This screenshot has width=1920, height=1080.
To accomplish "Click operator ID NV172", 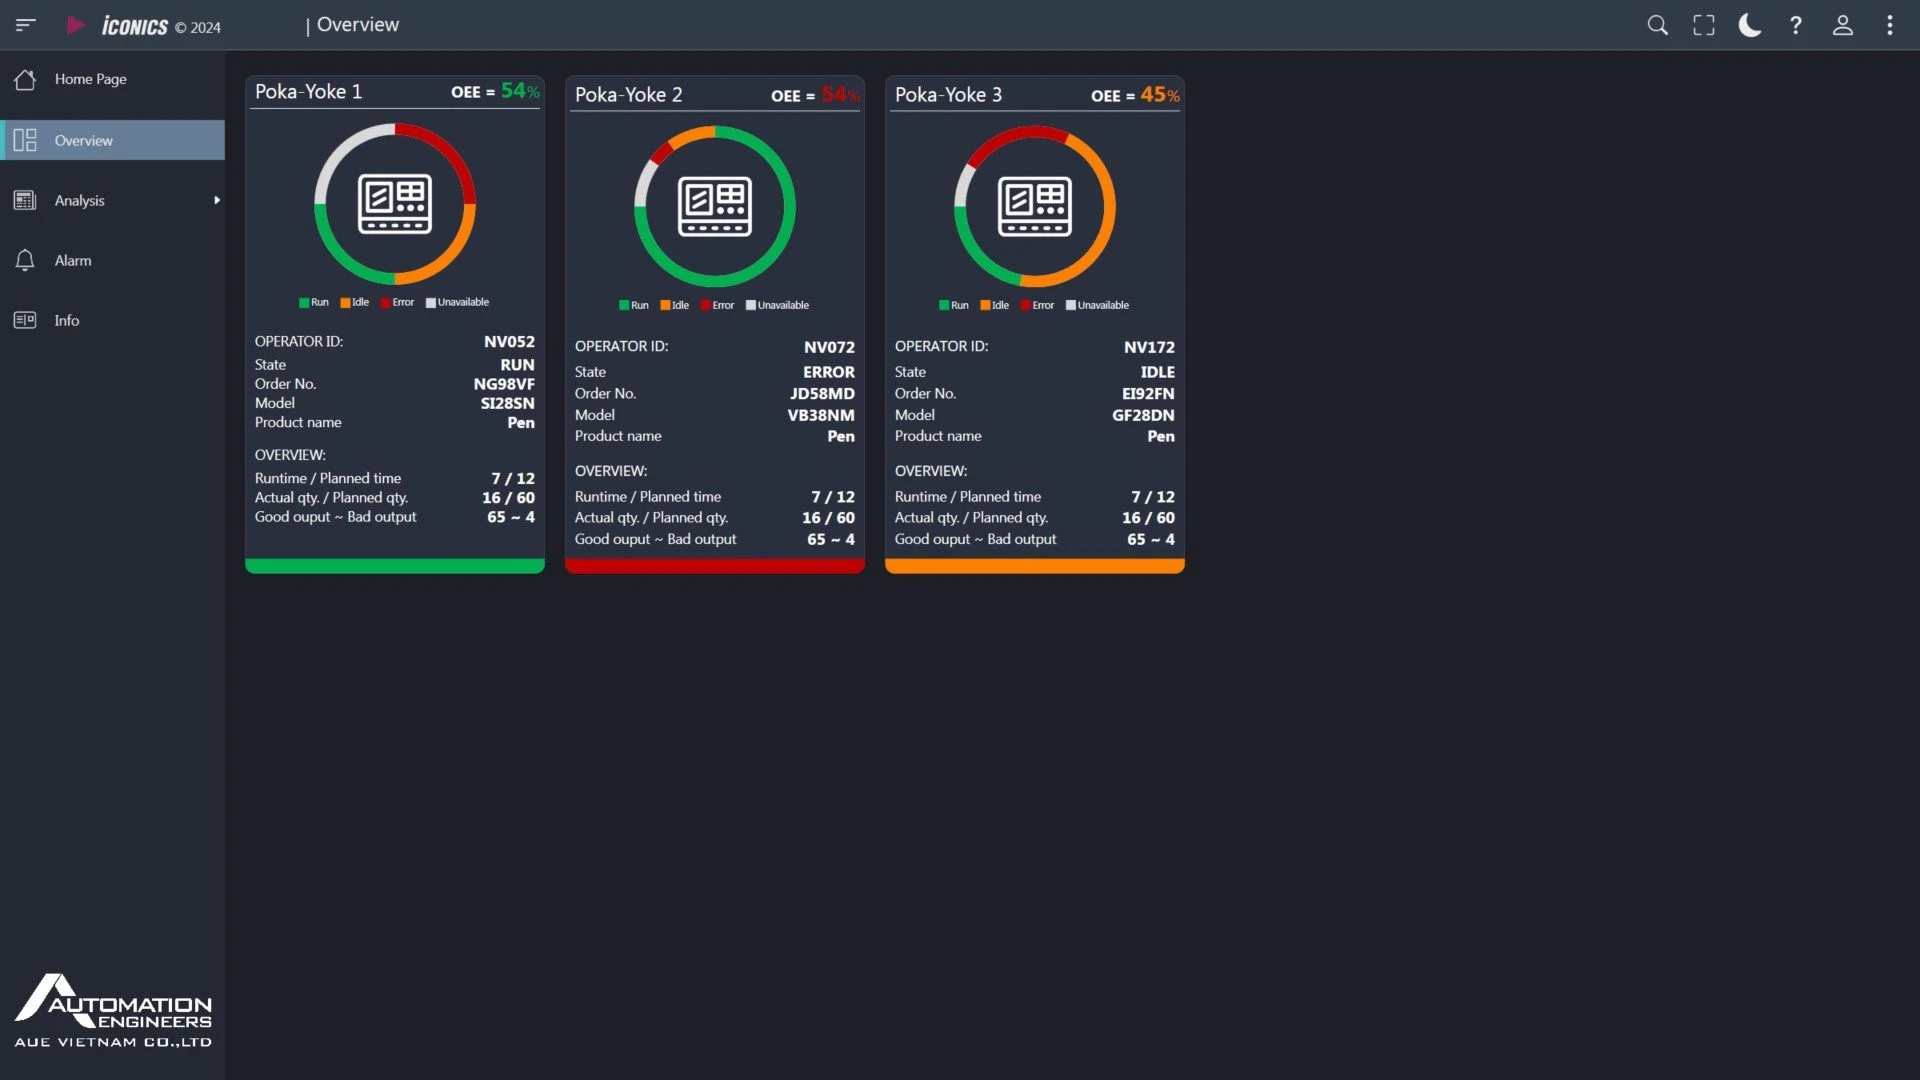I will pos(1149,347).
